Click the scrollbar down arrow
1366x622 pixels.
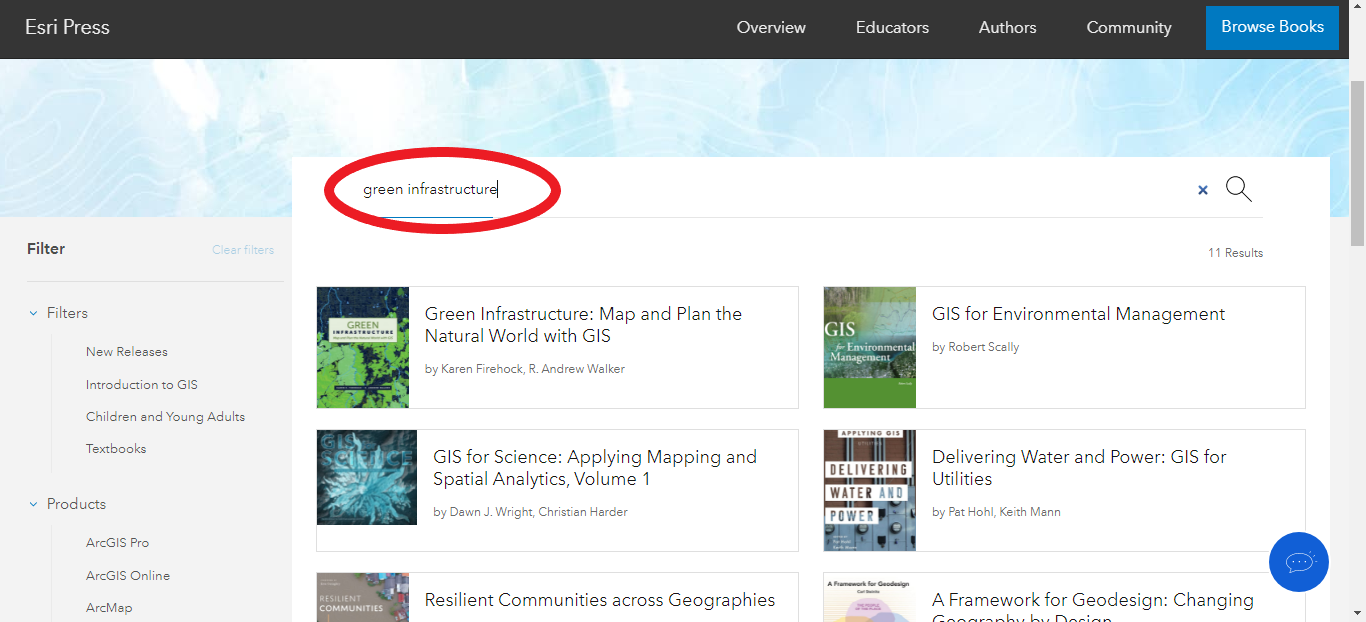tap(1357, 612)
